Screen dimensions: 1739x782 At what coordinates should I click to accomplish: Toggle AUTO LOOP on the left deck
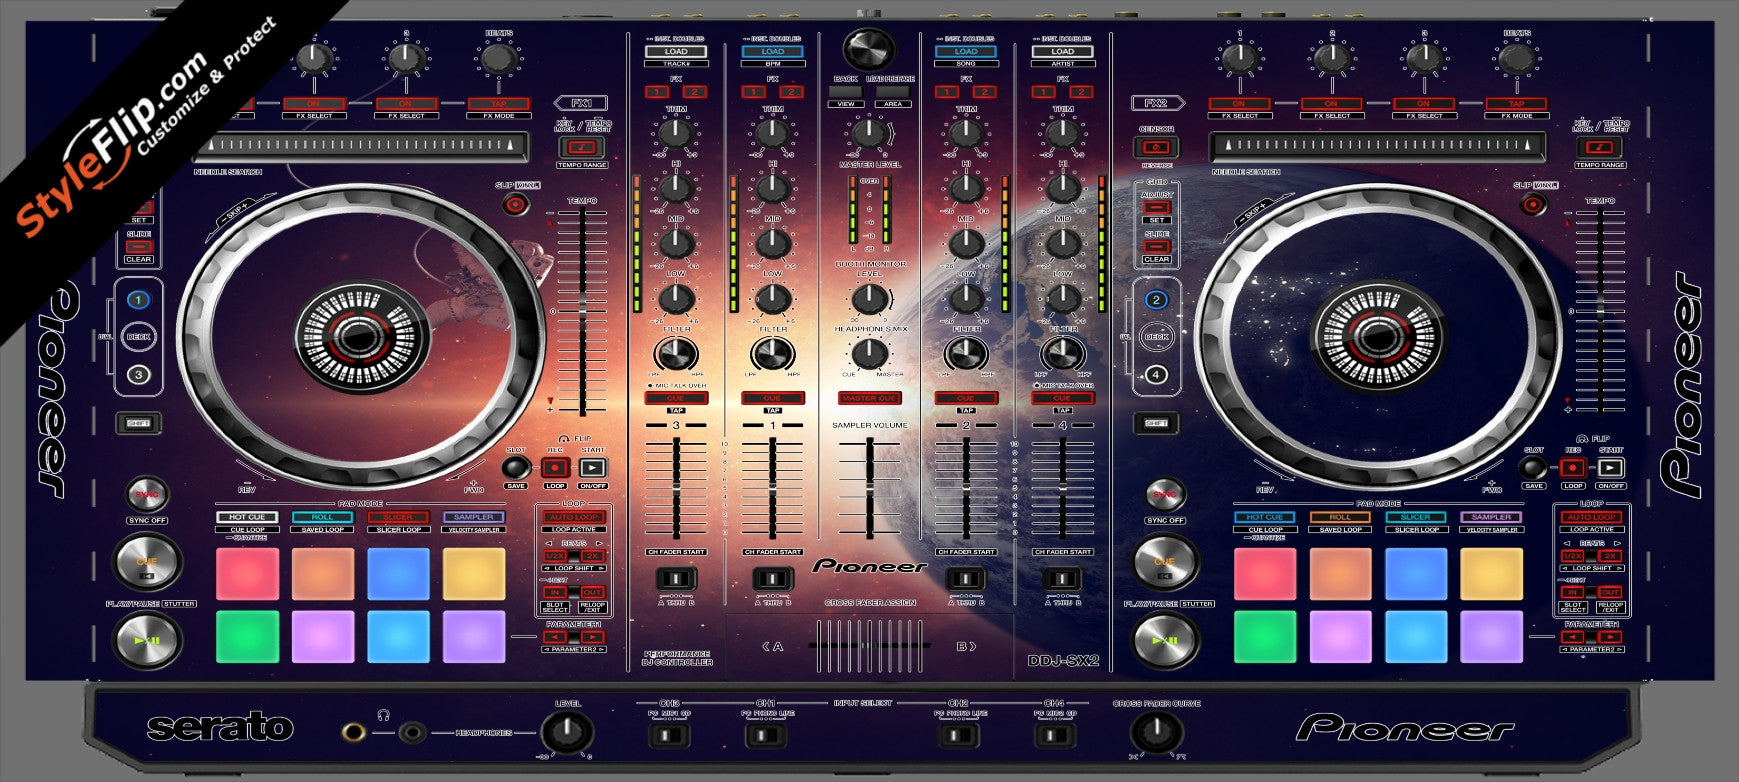coord(573,517)
